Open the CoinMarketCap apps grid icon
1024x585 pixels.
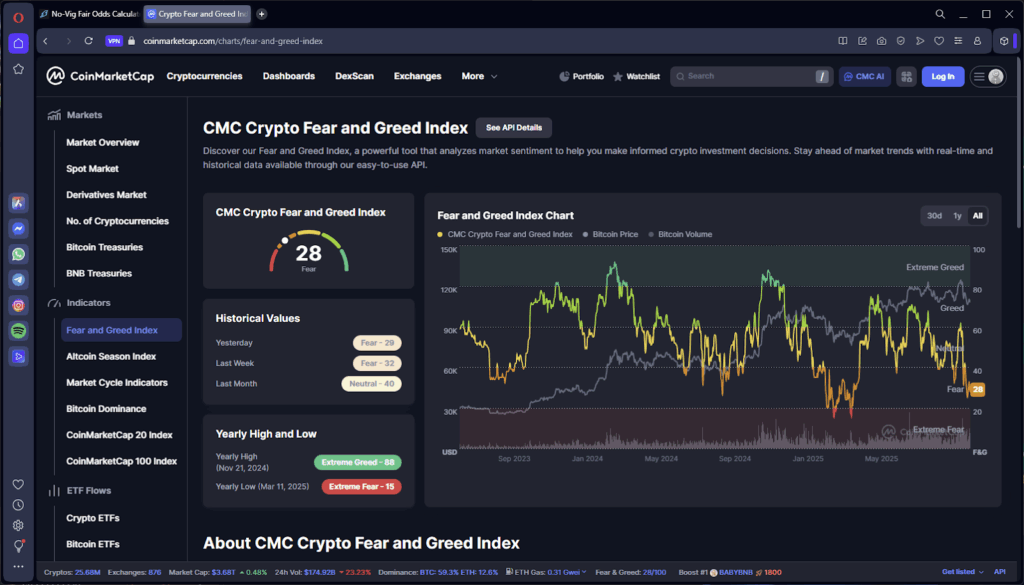(x=906, y=76)
